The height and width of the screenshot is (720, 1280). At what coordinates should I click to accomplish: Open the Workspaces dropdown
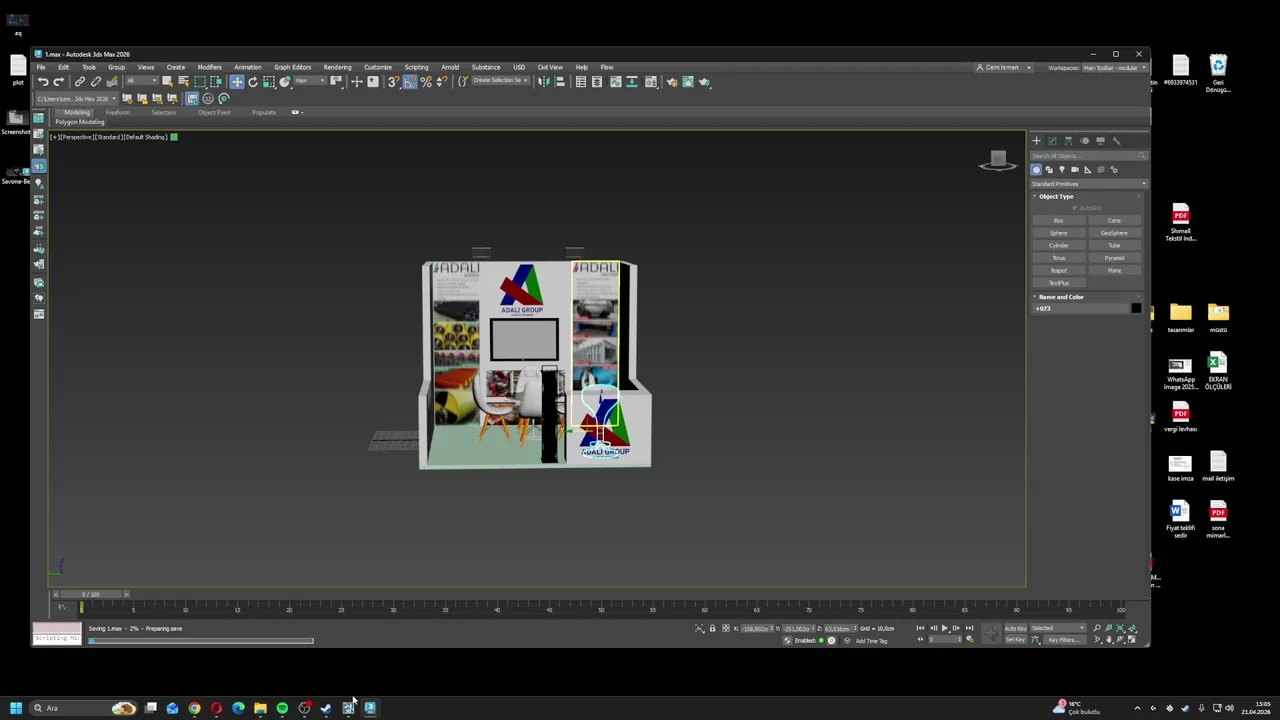coord(1114,68)
